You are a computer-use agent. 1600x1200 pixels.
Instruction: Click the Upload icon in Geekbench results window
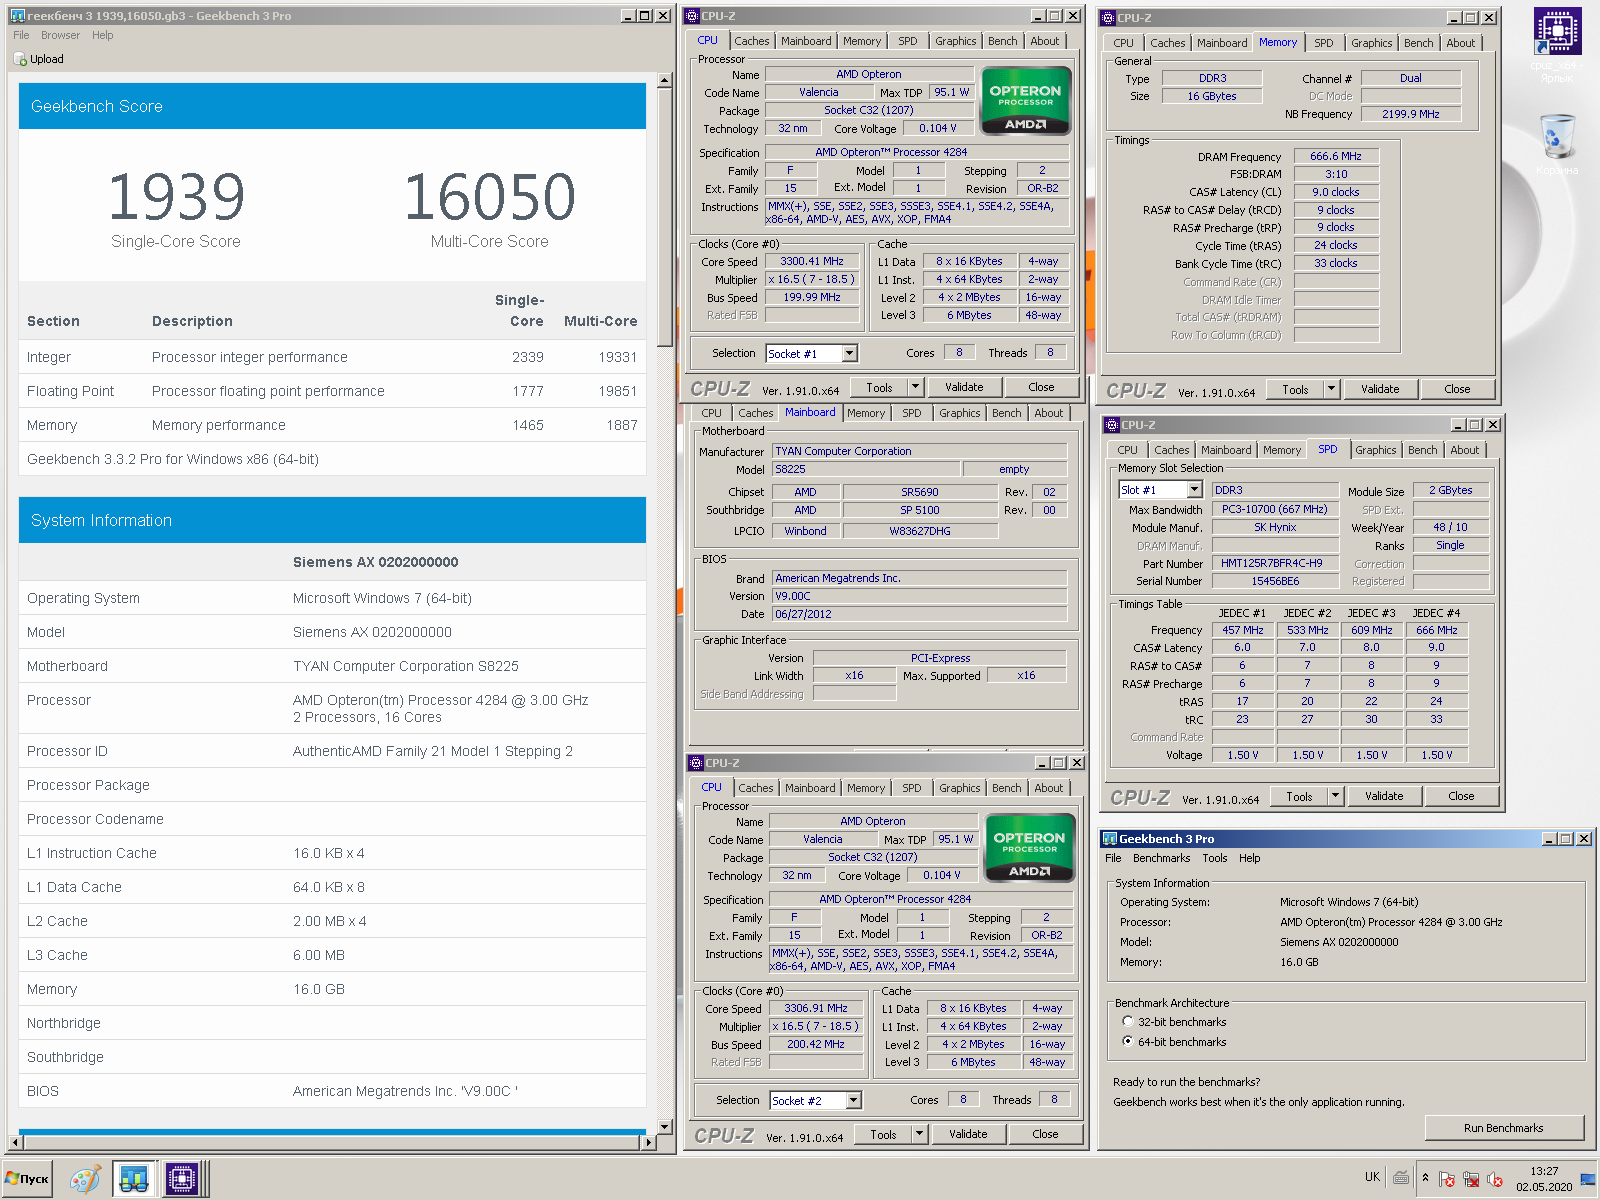20,59
